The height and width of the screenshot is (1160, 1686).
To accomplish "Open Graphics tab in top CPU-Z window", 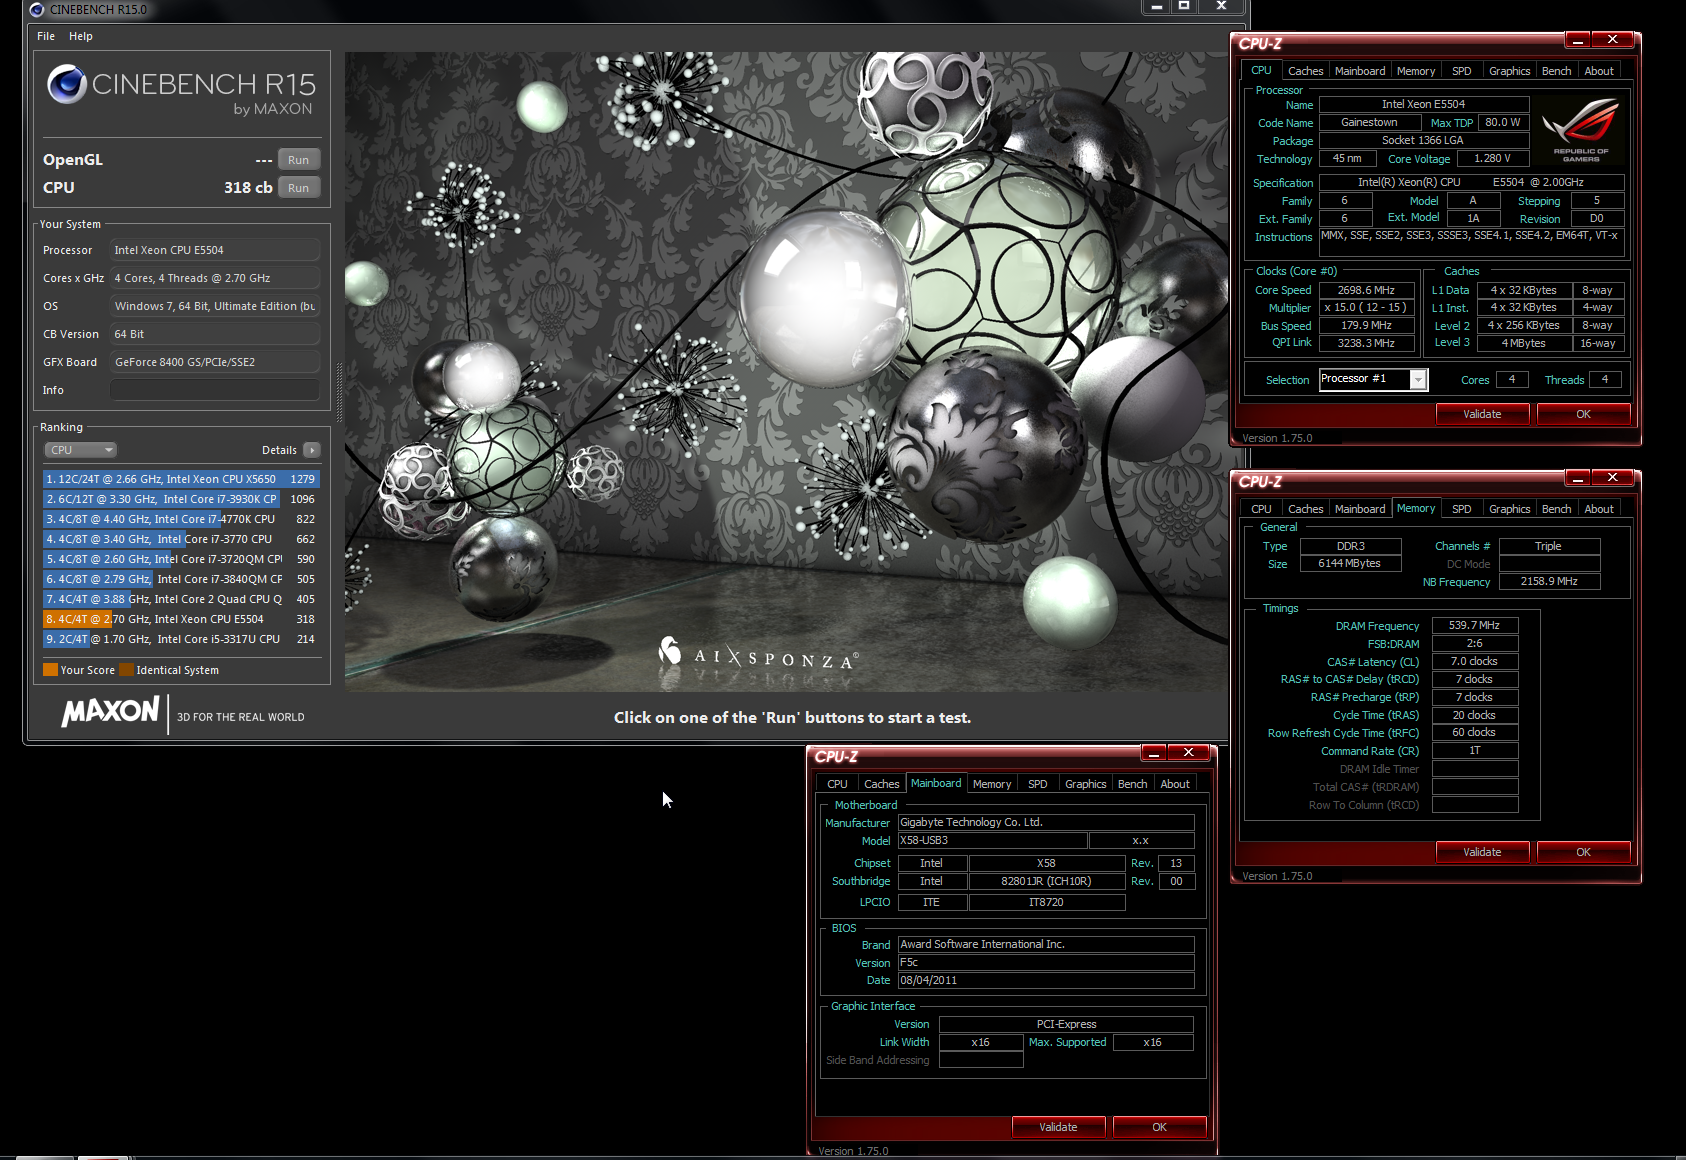I will pos(1509,71).
